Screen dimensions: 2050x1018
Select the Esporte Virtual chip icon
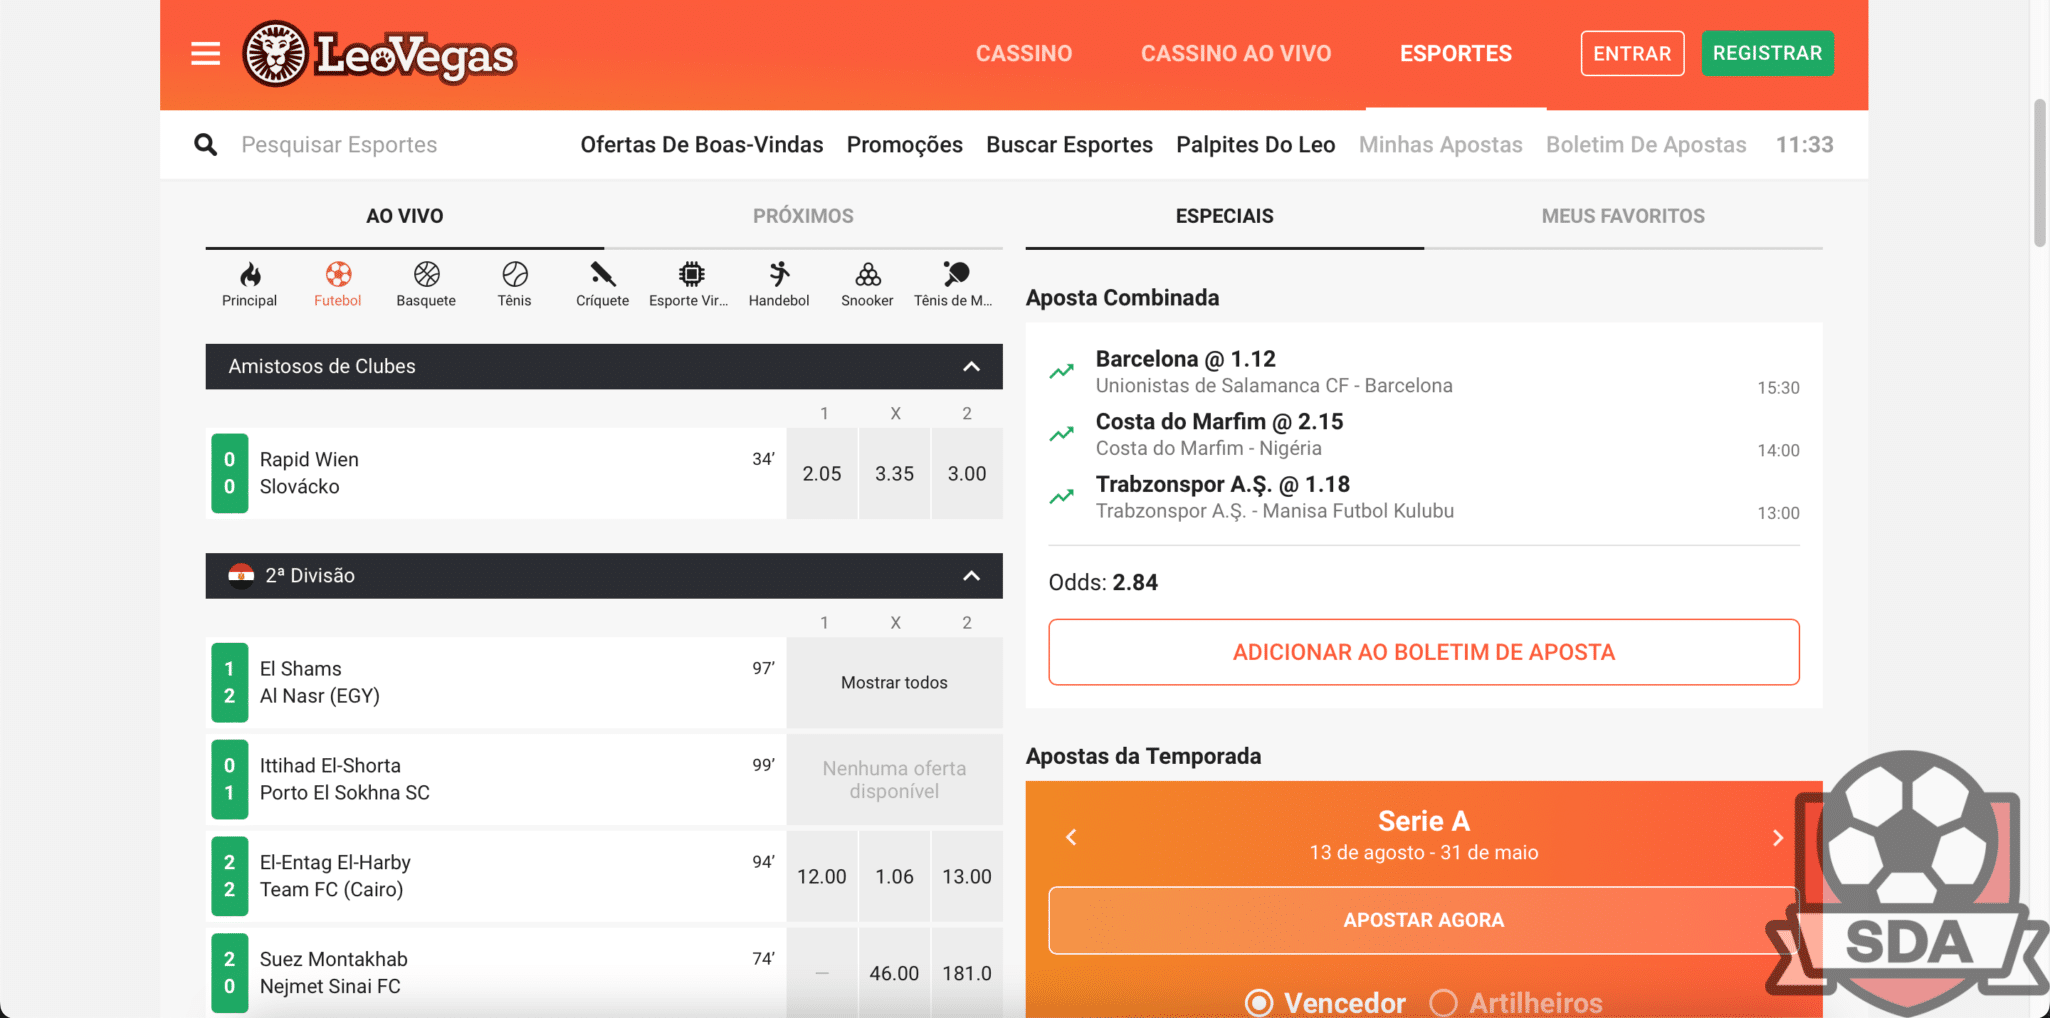[x=690, y=284]
